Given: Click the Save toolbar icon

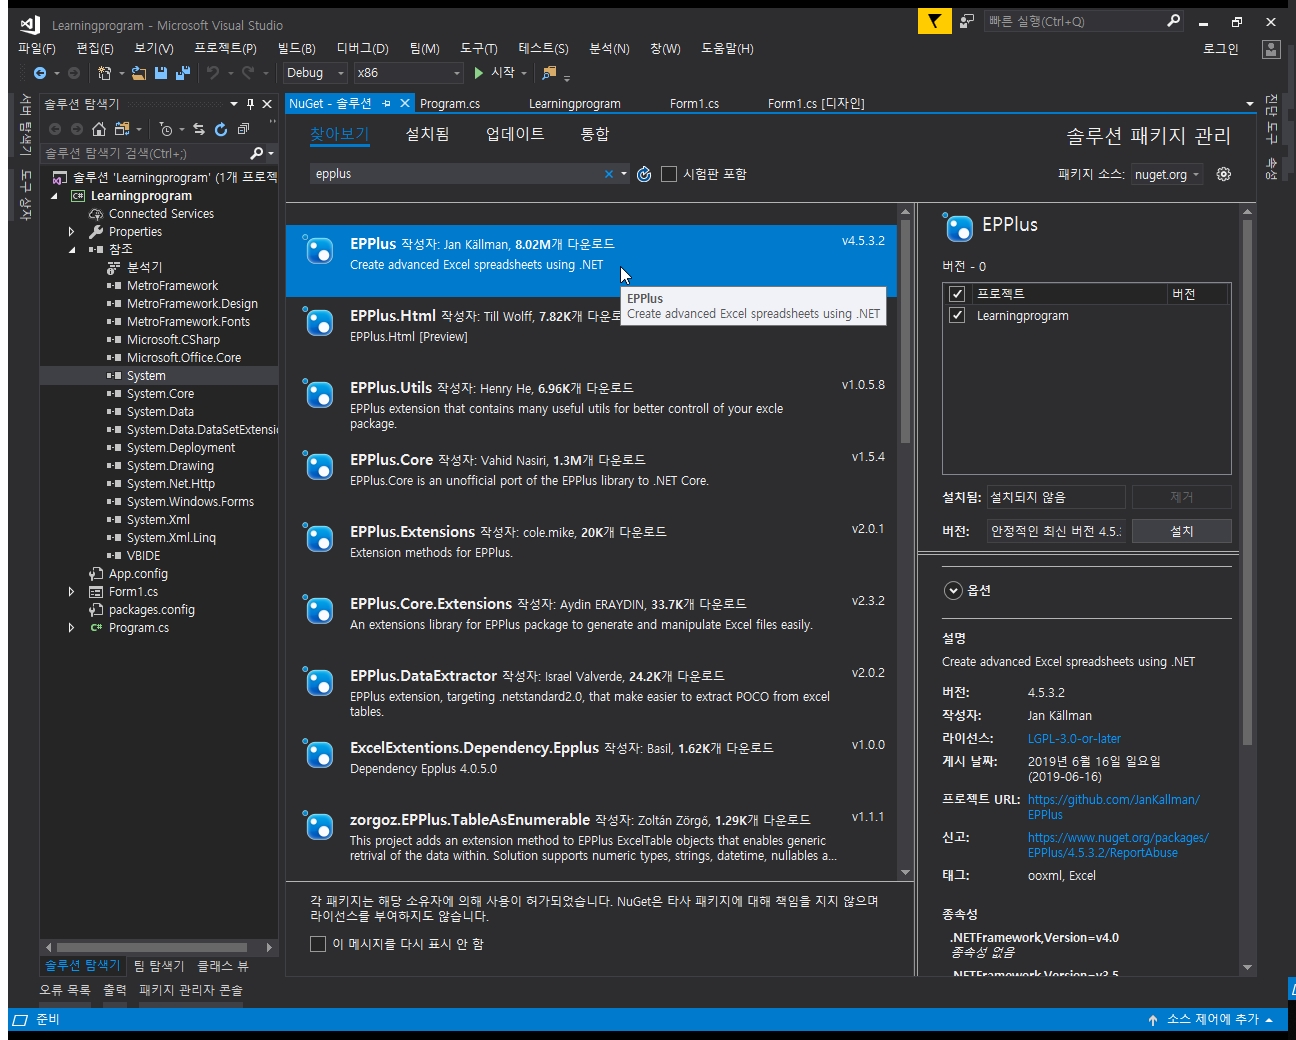Looking at the screenshot, I should (160, 73).
